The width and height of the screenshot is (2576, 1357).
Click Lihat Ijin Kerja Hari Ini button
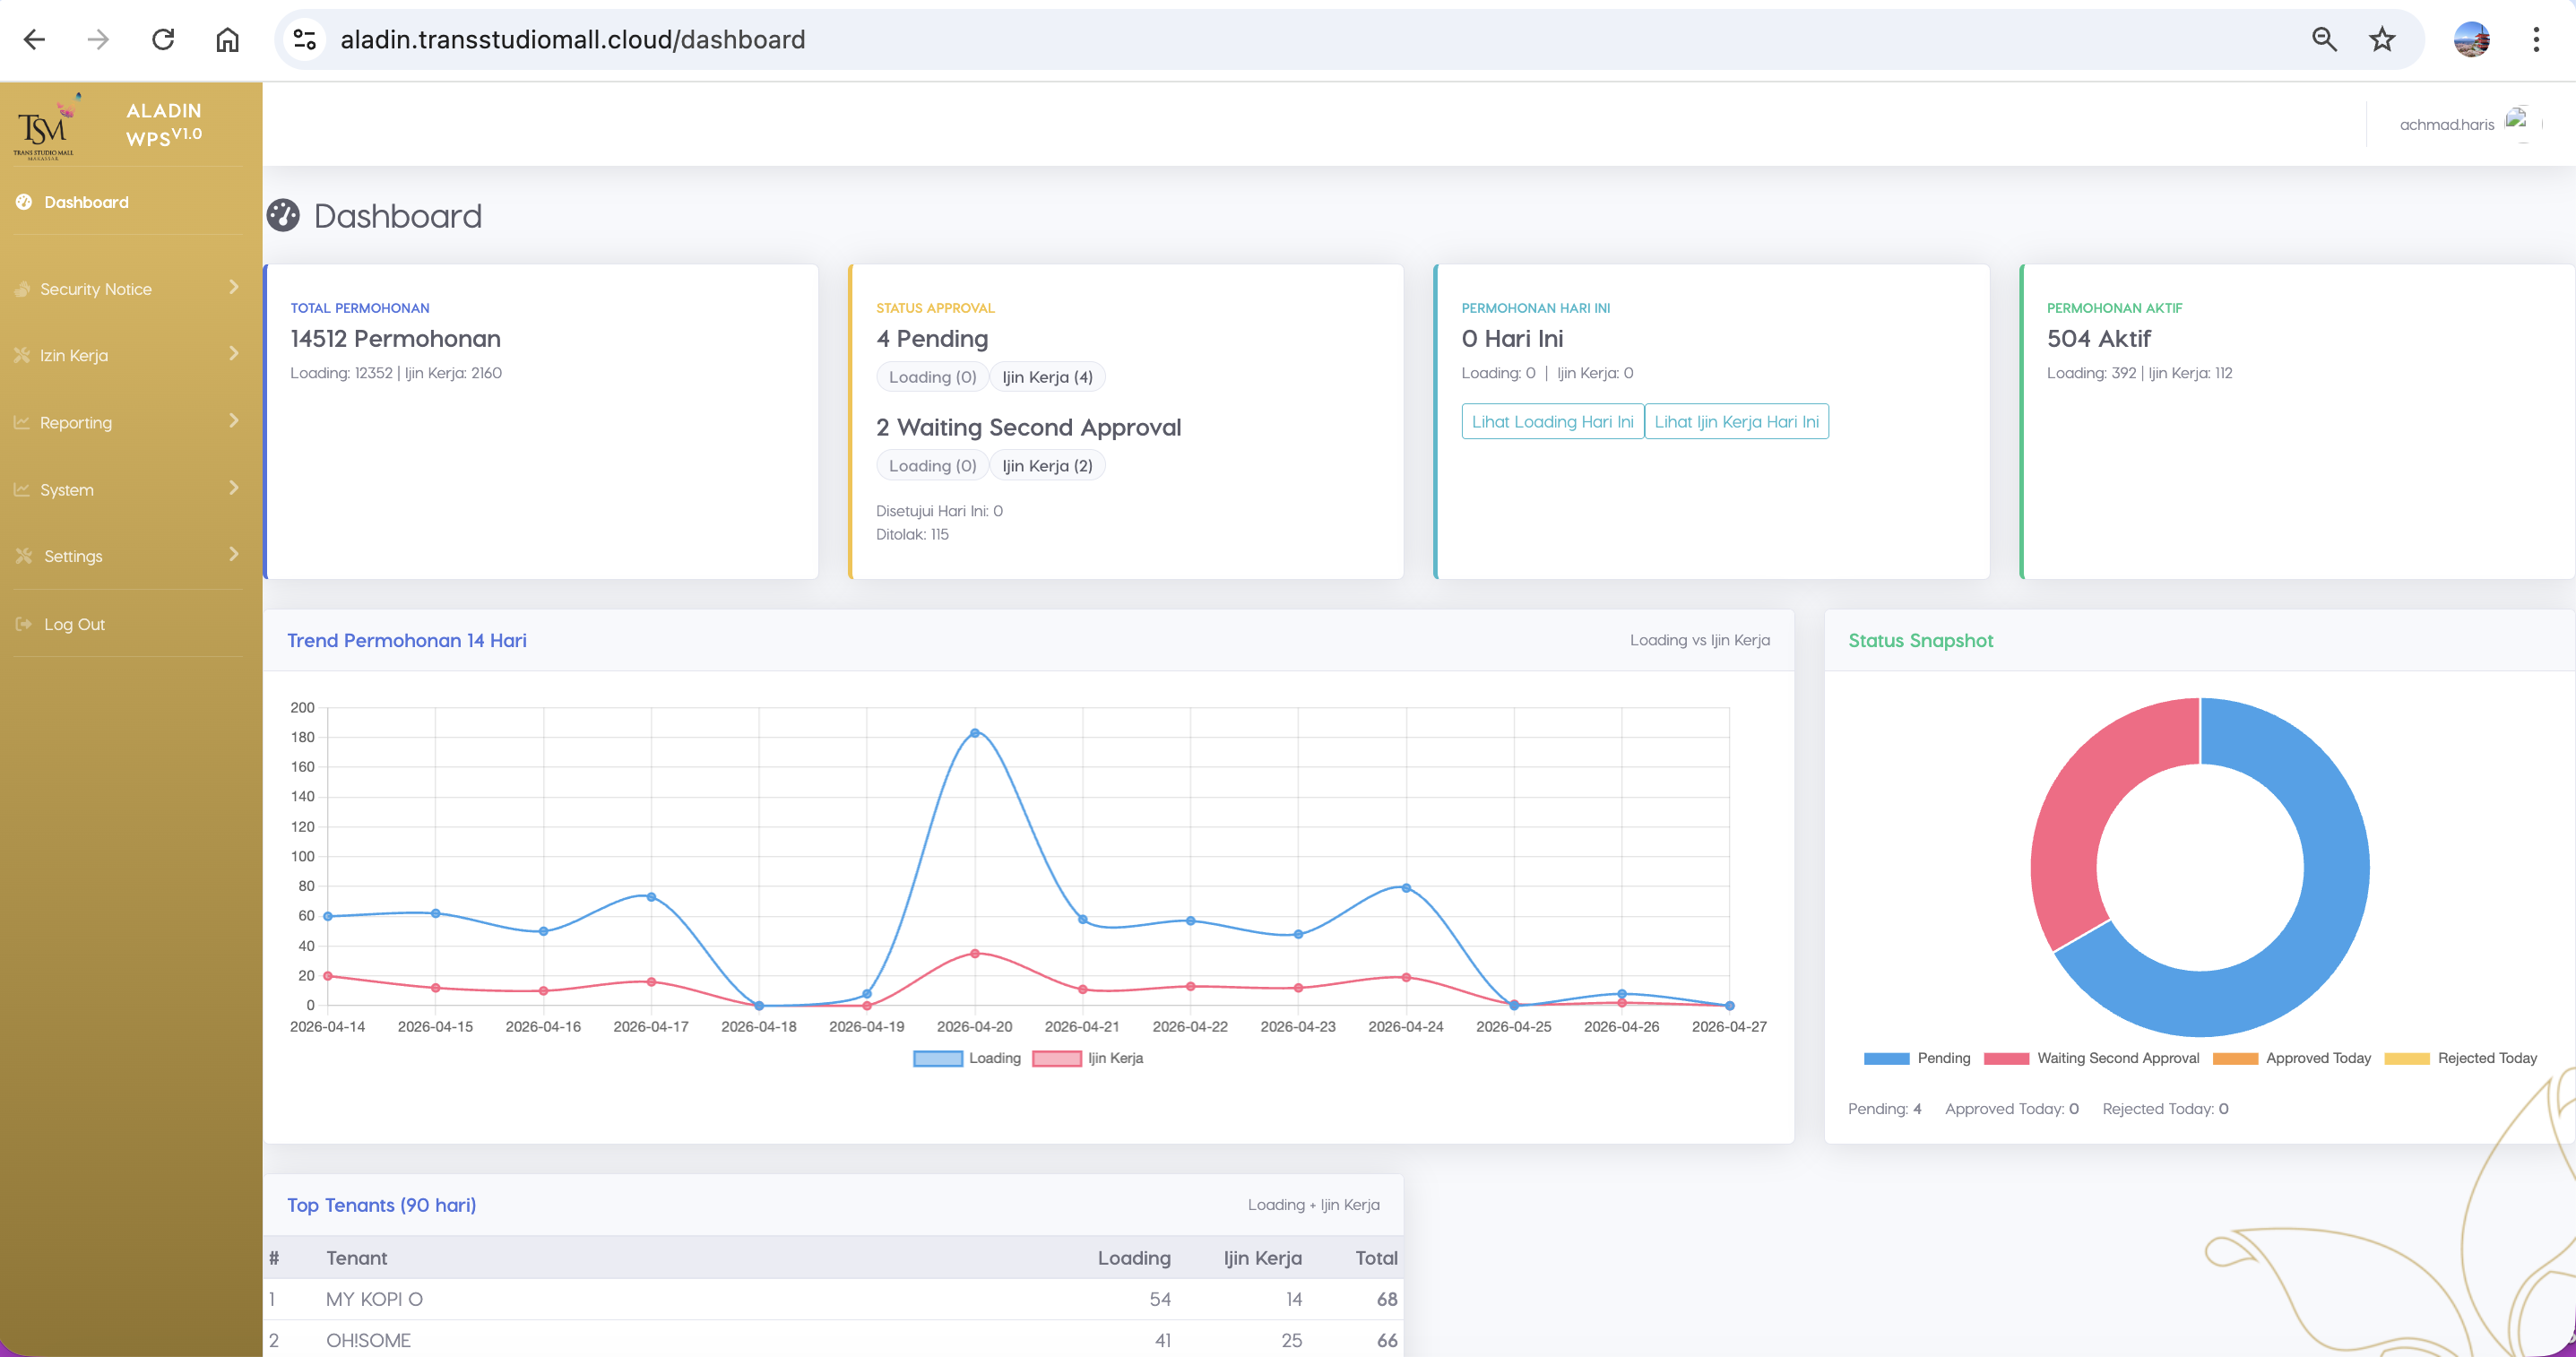coord(1736,422)
